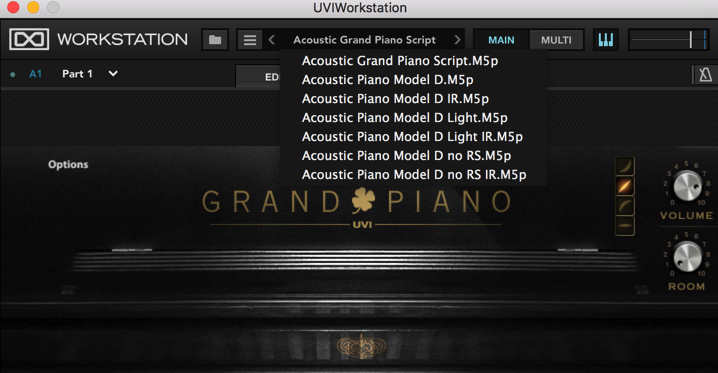Click the VOLUME knob
This screenshot has width=718, height=373.
[x=687, y=186]
